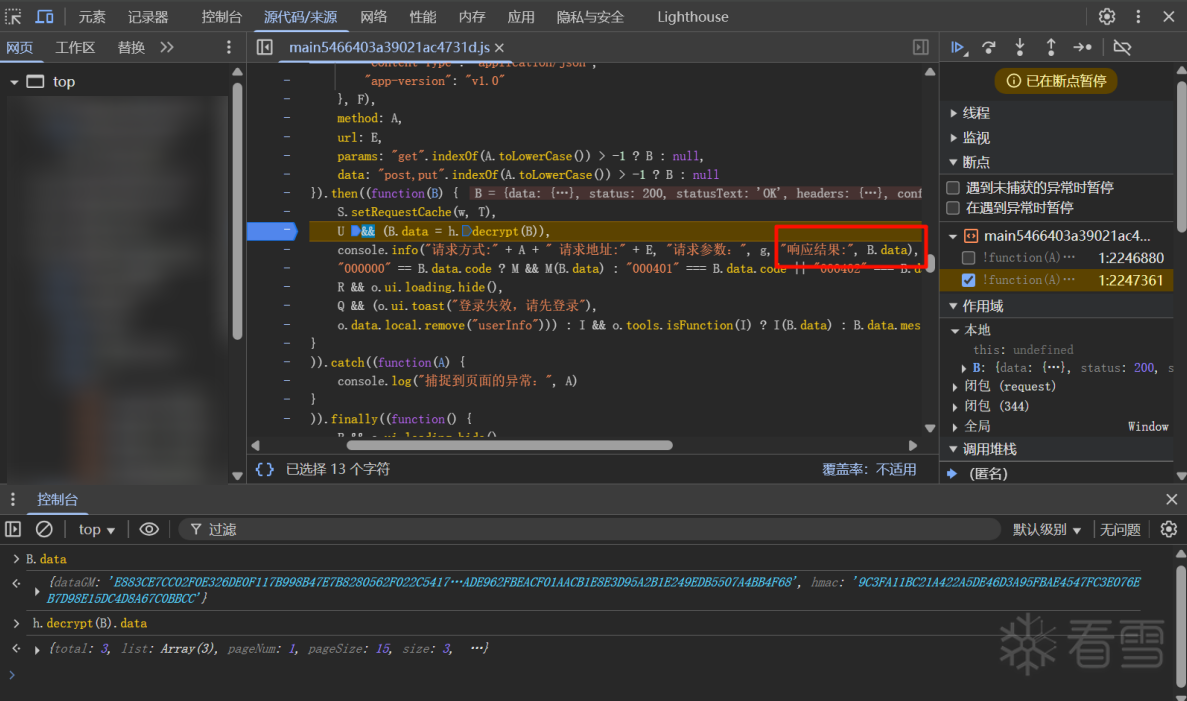The width and height of the screenshot is (1187, 701).
Task: Open the 默认级别 log level dropdown
Action: (1046, 529)
